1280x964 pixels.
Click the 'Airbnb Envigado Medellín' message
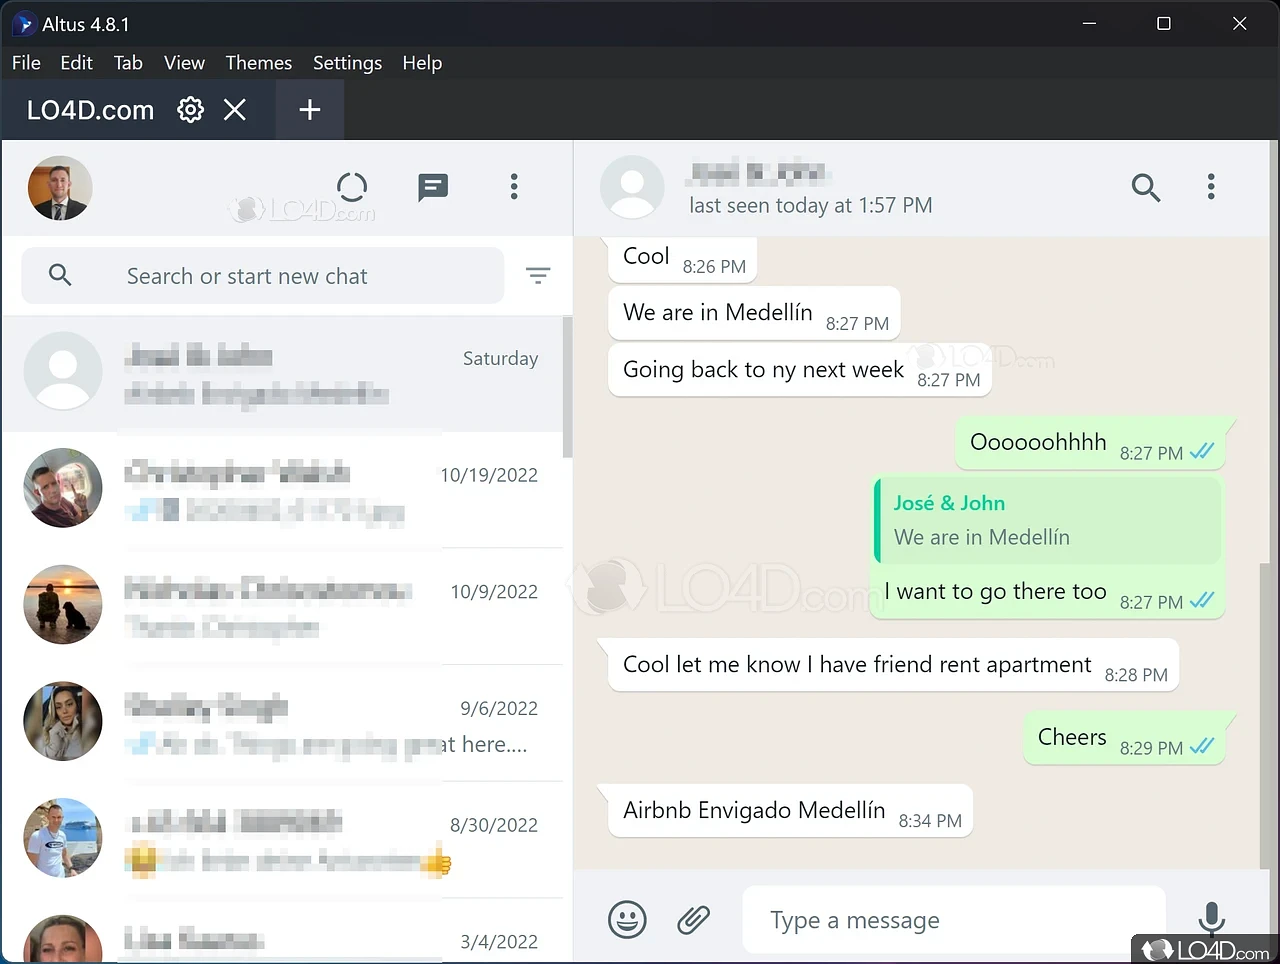point(790,811)
